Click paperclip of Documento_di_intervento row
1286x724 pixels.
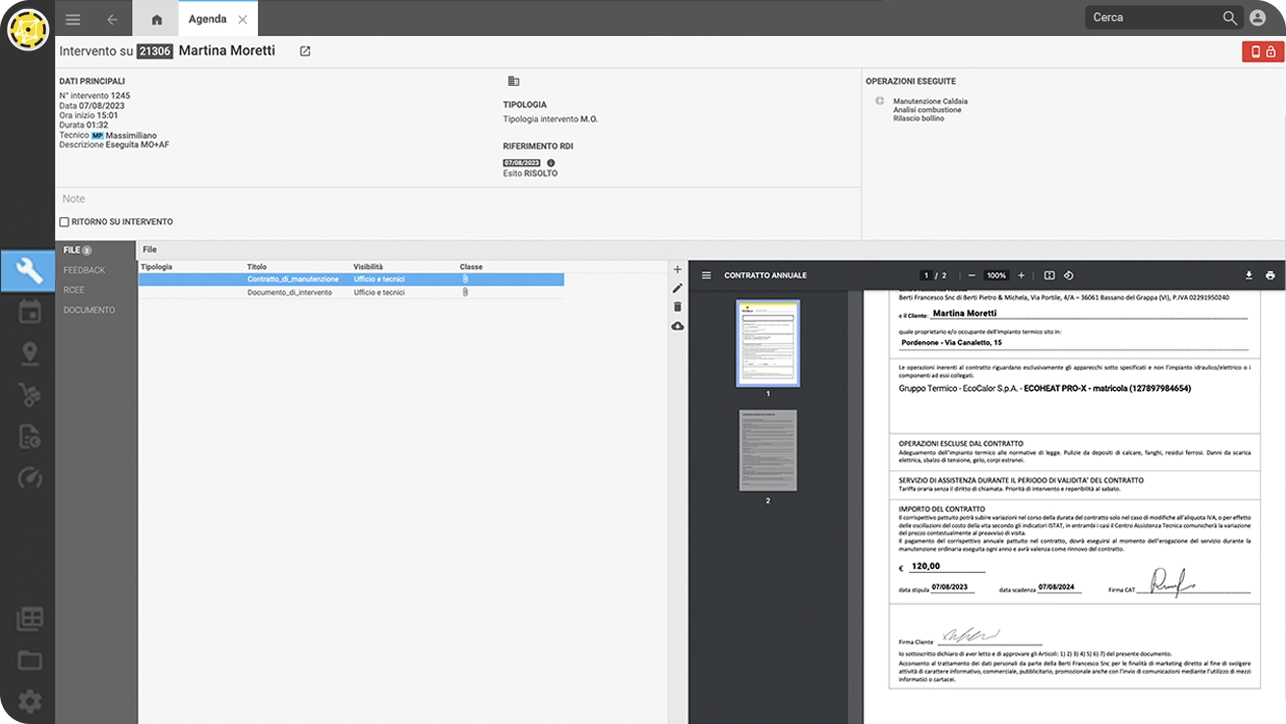click(x=465, y=293)
